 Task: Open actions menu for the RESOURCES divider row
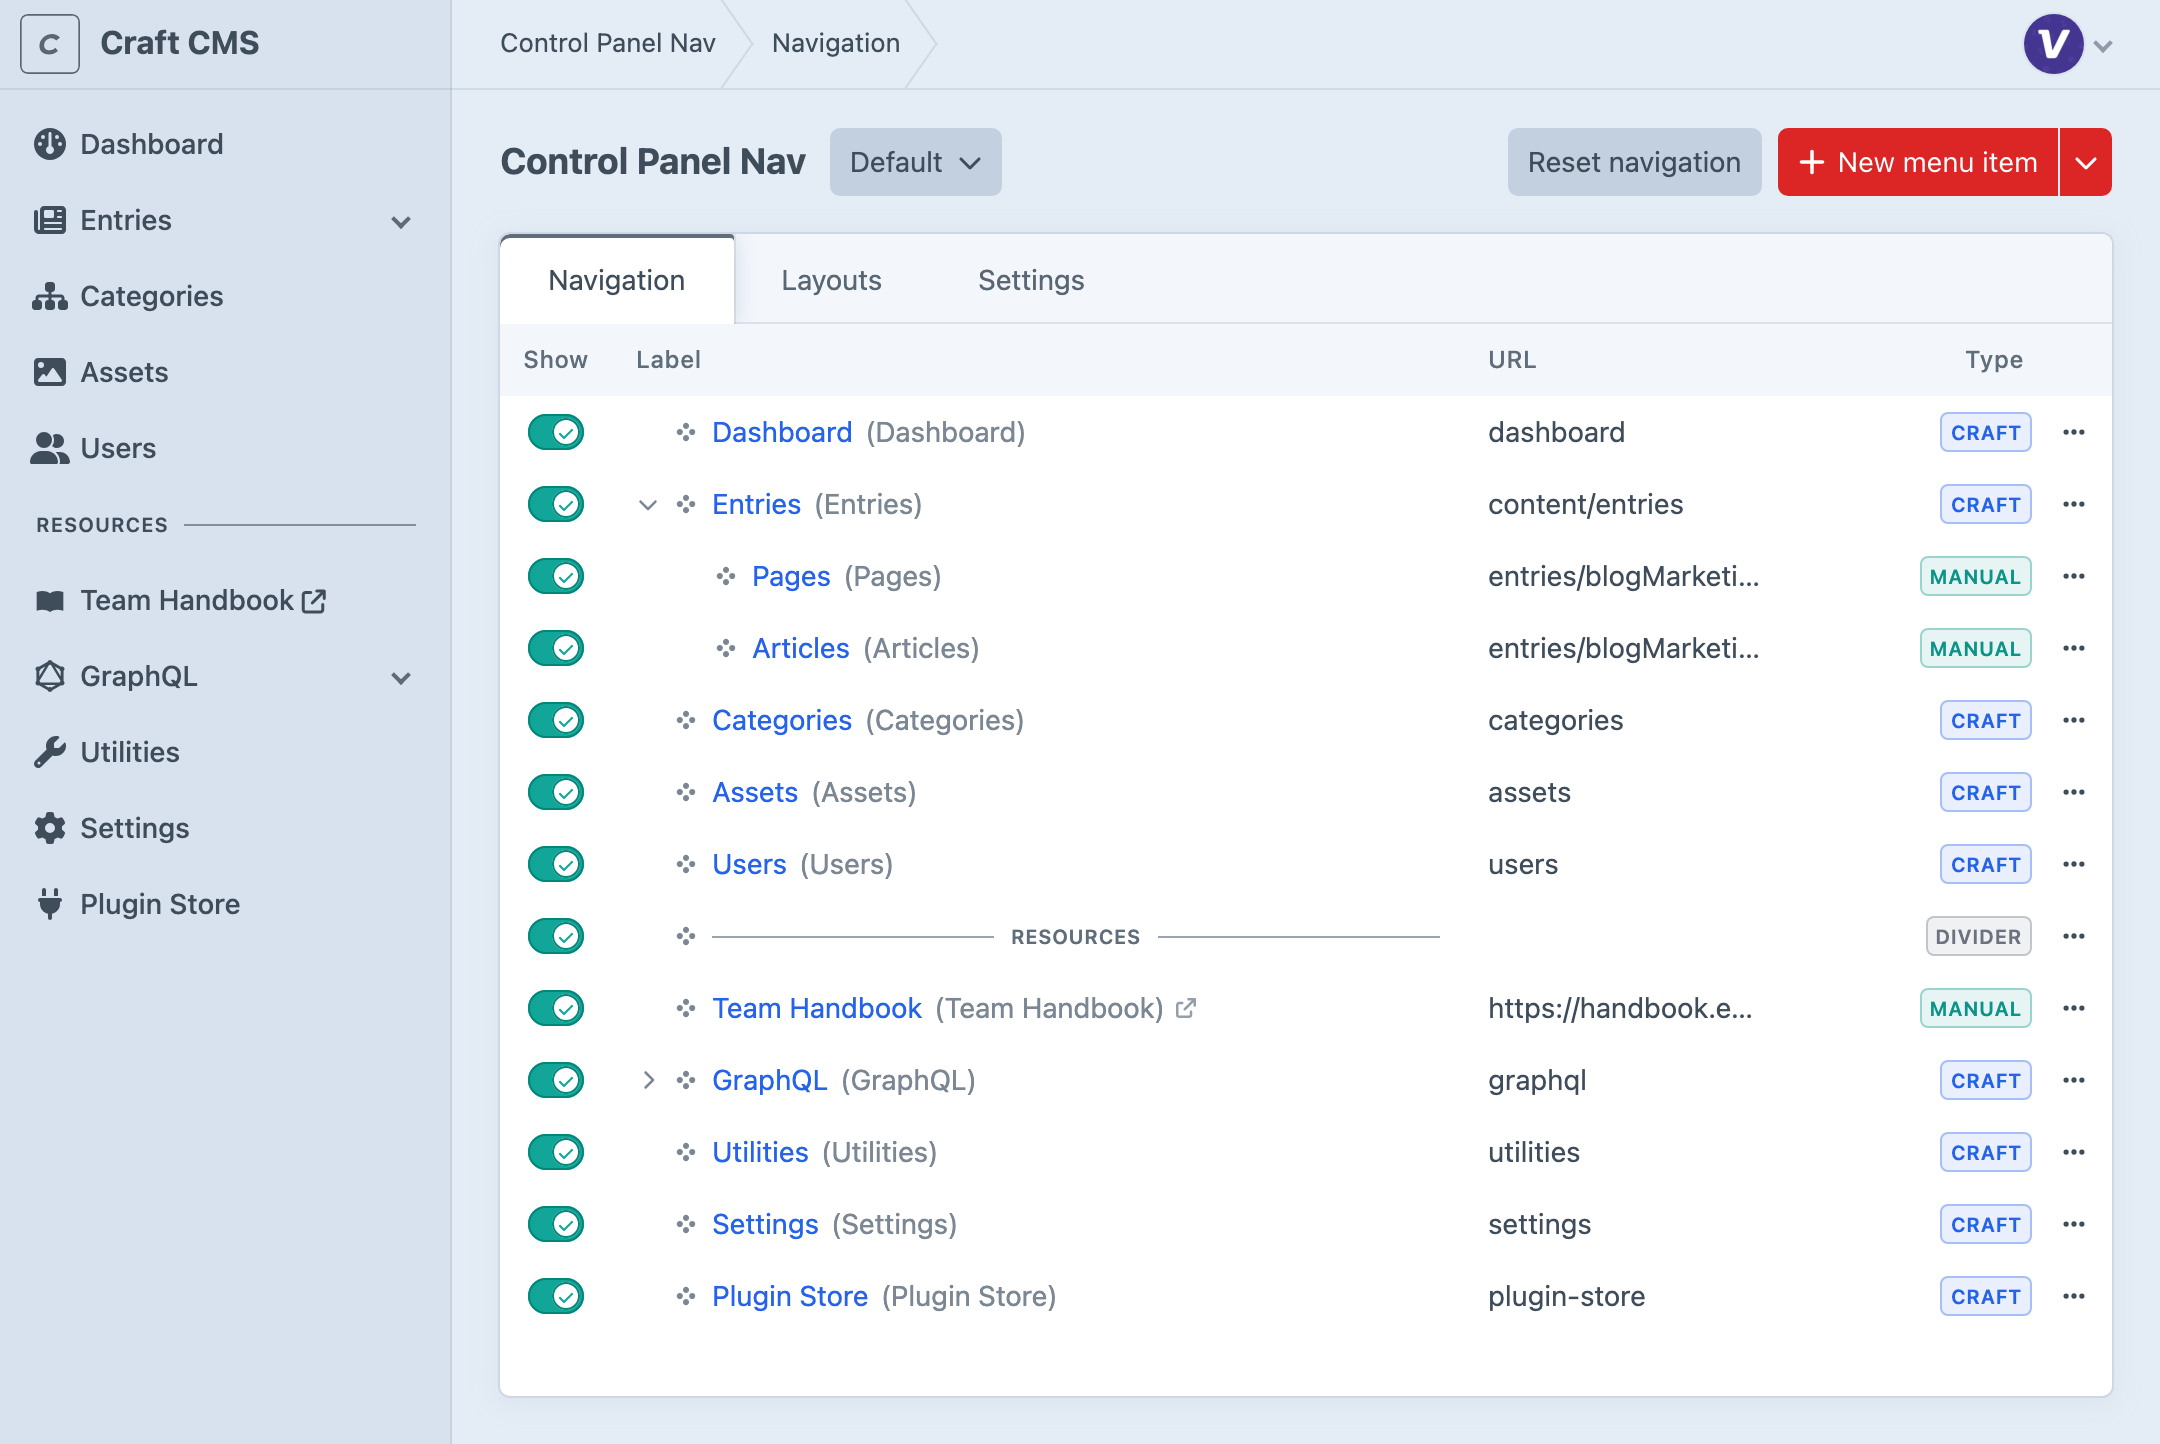[2074, 936]
